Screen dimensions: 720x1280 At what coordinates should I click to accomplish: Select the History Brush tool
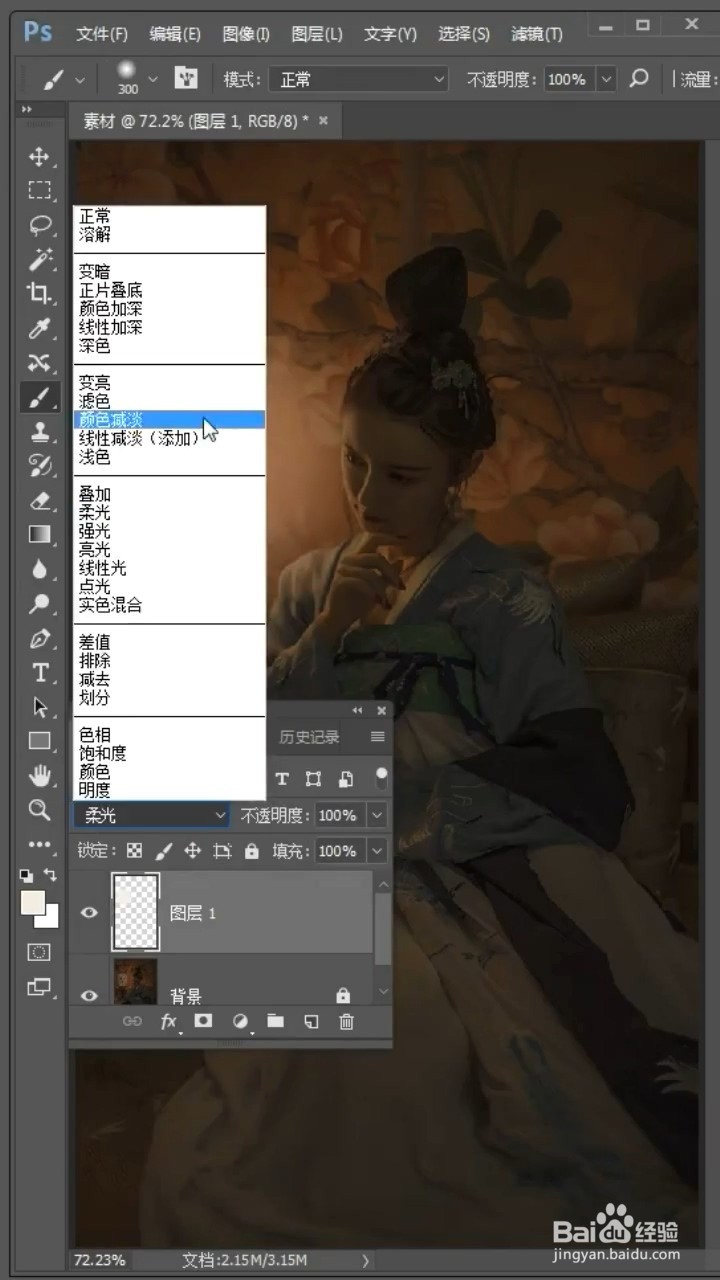point(39,465)
